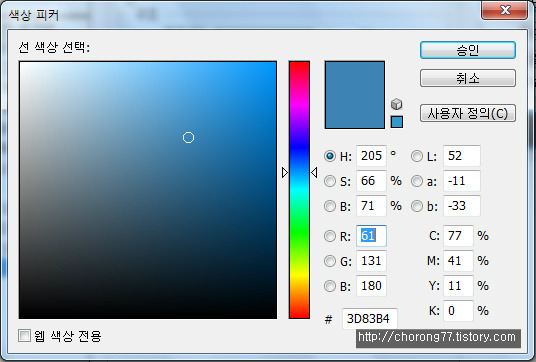Click the small web-safe color swatch
This screenshot has width=536, height=362.
tap(397, 122)
